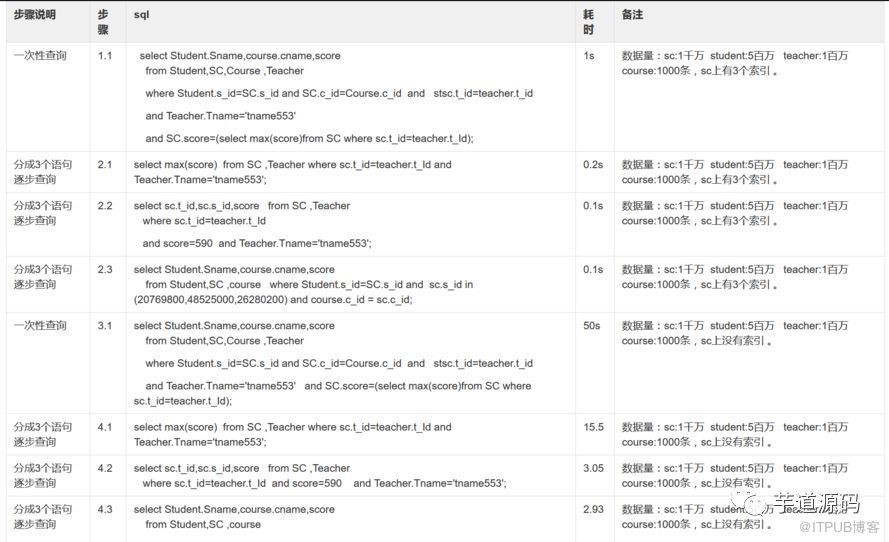Select step number 4.3 cell
The width and height of the screenshot is (889, 542).
pyautogui.click(x=105, y=509)
